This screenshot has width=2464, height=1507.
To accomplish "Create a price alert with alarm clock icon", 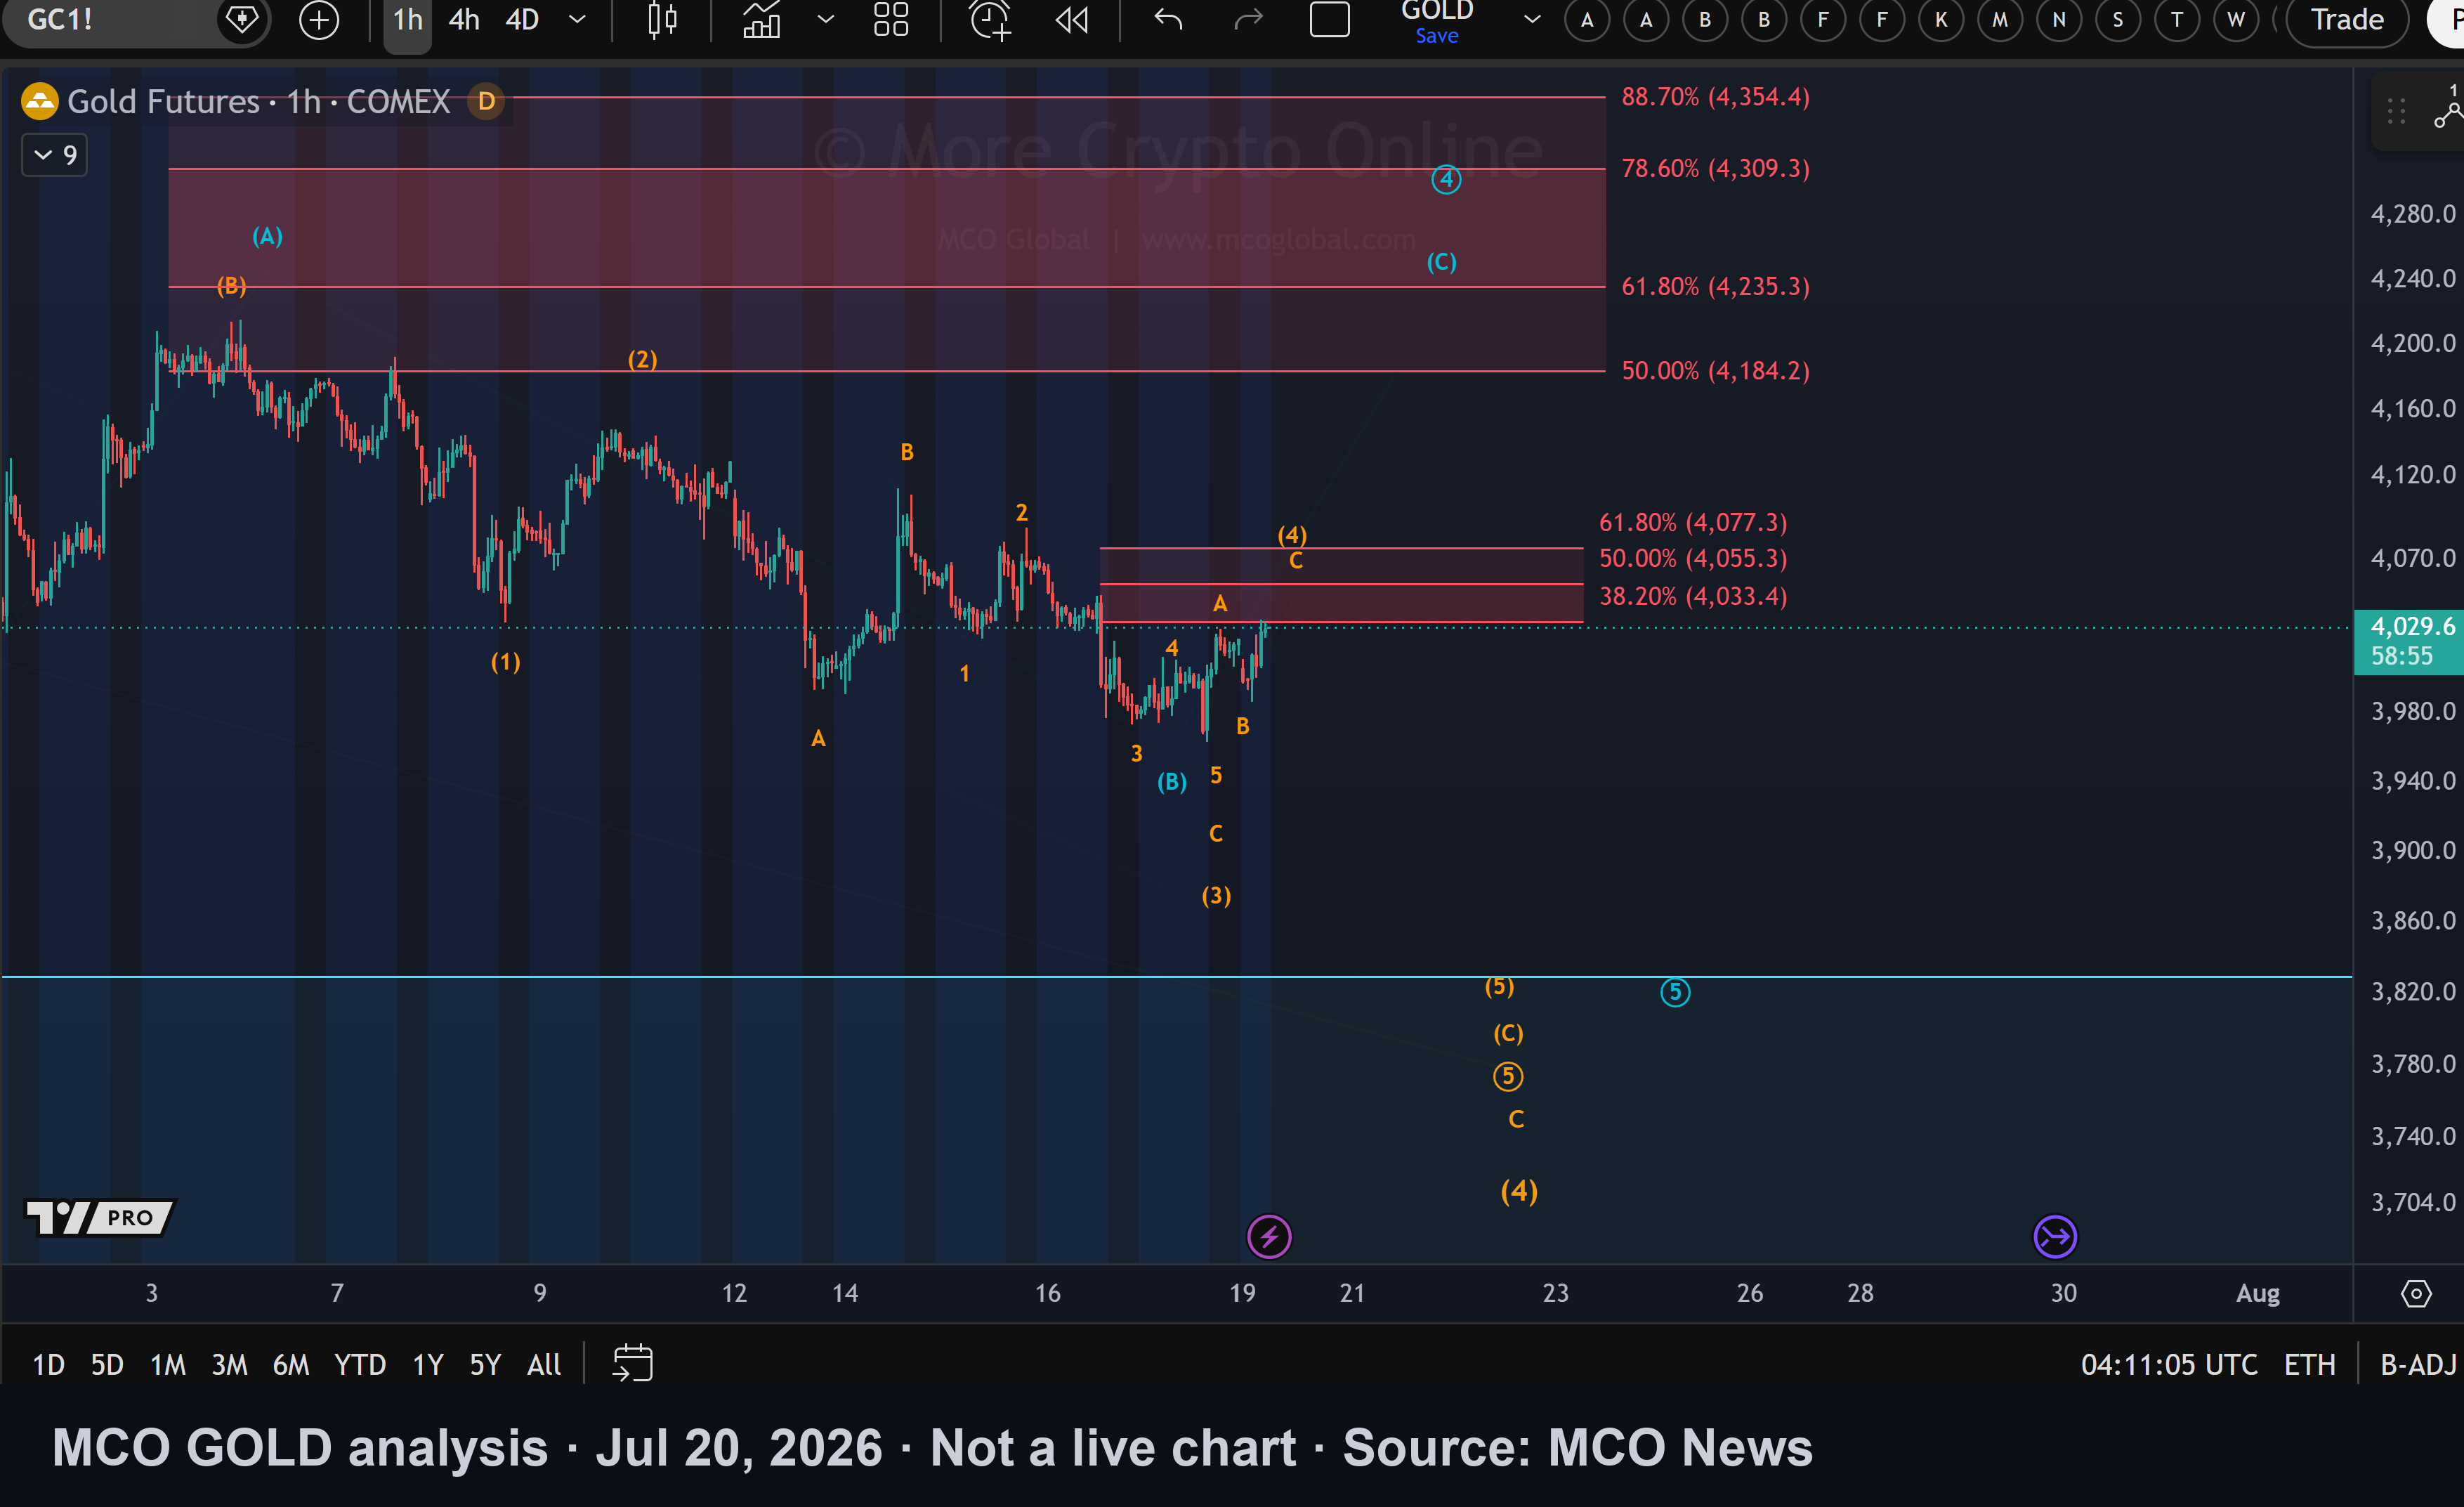I will click(x=990, y=20).
